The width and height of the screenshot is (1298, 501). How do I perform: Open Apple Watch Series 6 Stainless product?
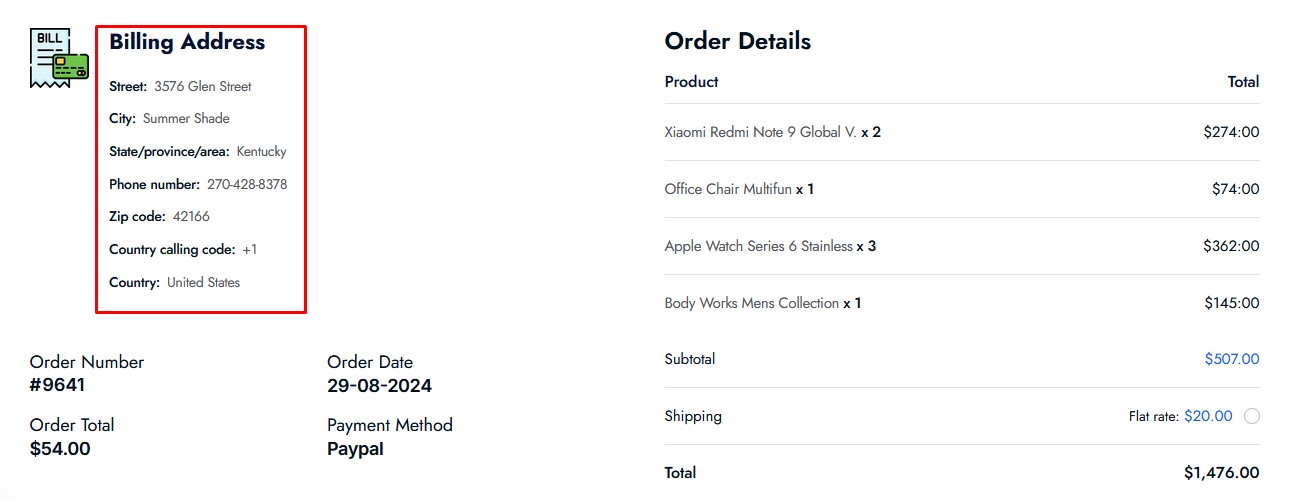(x=758, y=246)
